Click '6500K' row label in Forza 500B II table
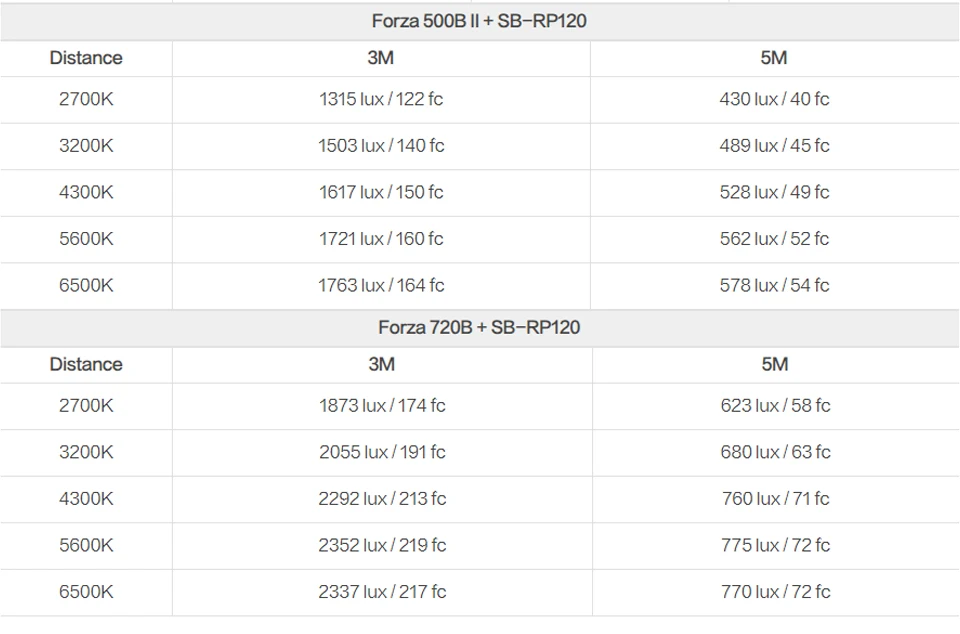The width and height of the screenshot is (960, 634). [86, 285]
